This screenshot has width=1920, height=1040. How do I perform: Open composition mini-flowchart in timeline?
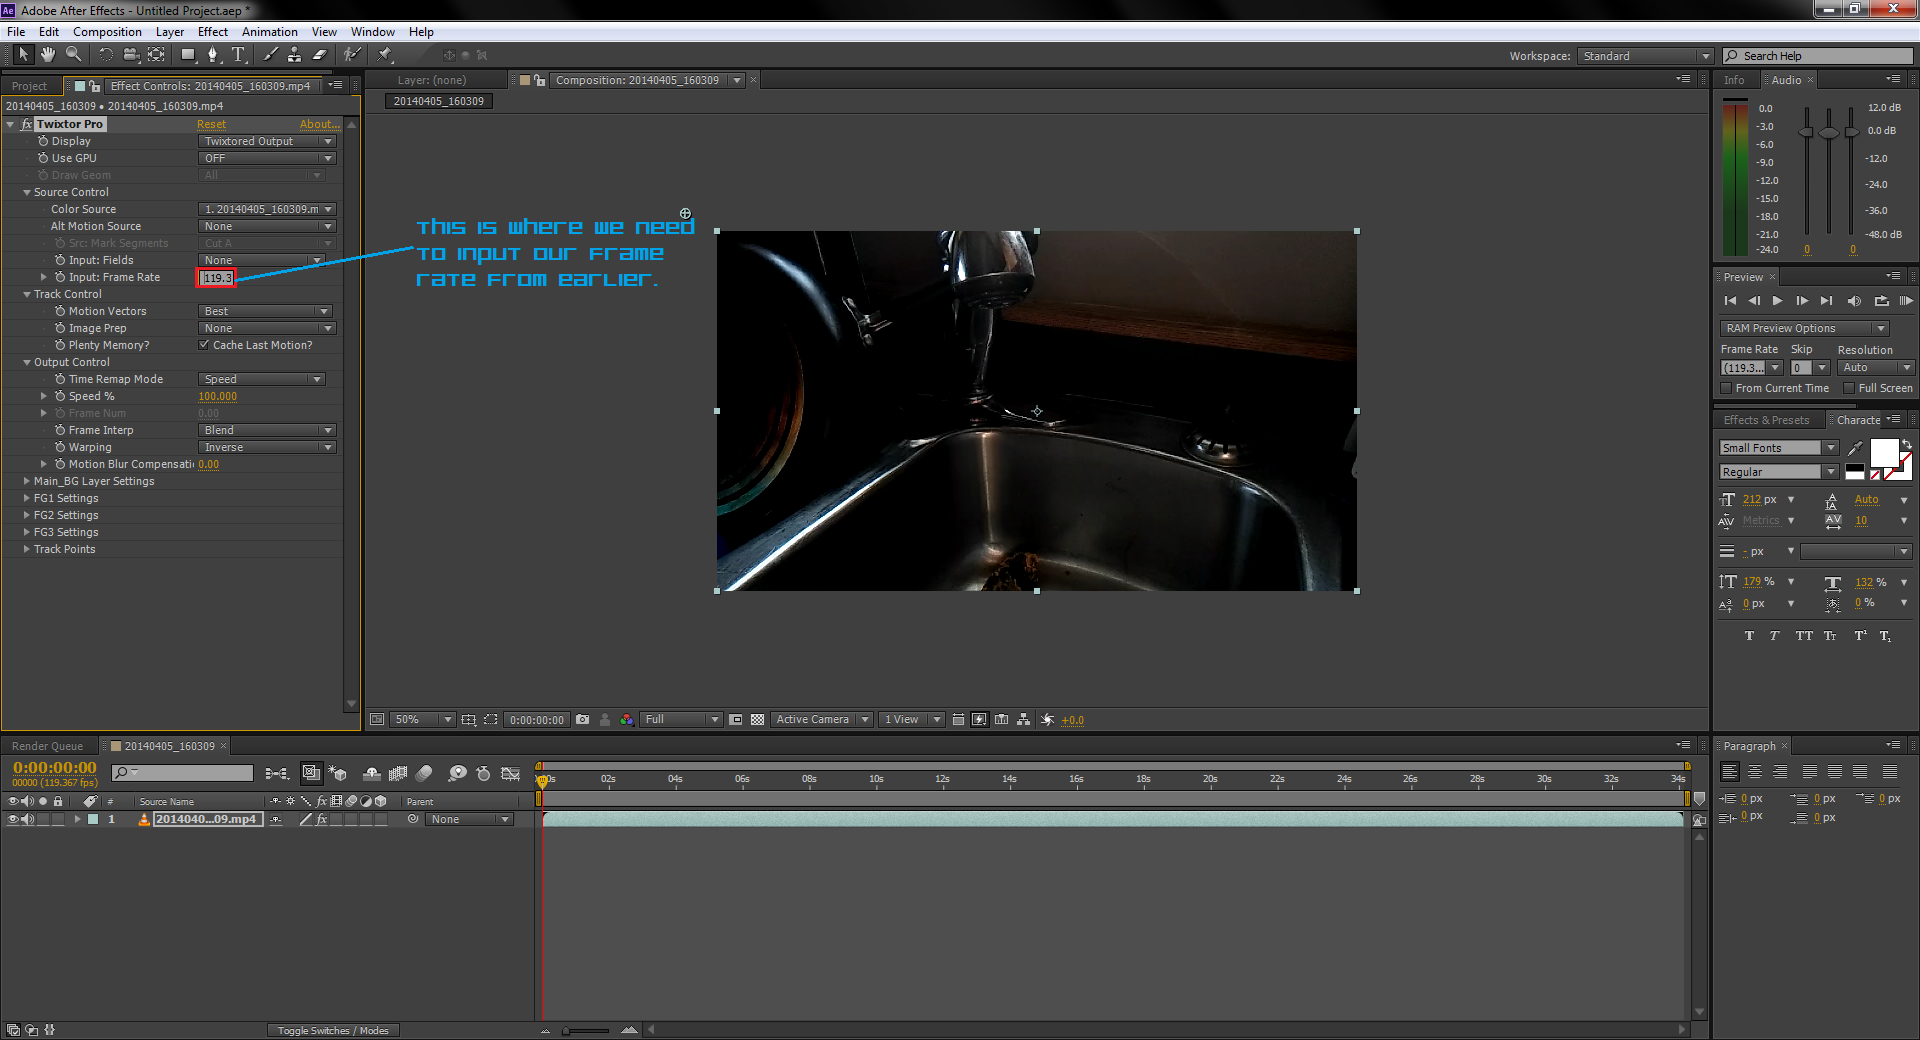[277, 773]
